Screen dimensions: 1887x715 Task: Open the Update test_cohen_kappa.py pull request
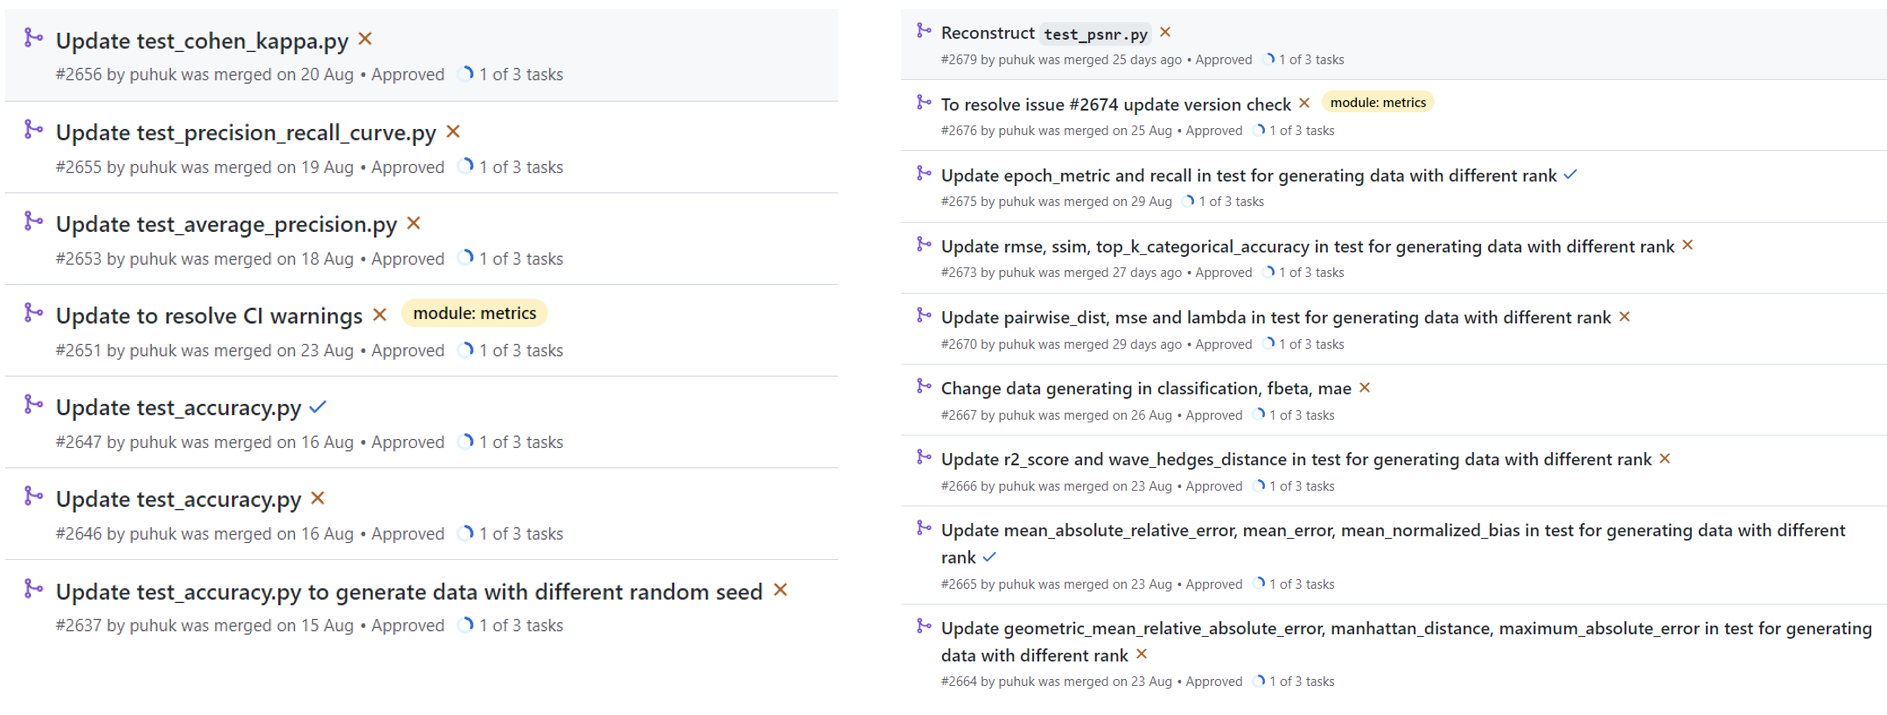tap(202, 41)
